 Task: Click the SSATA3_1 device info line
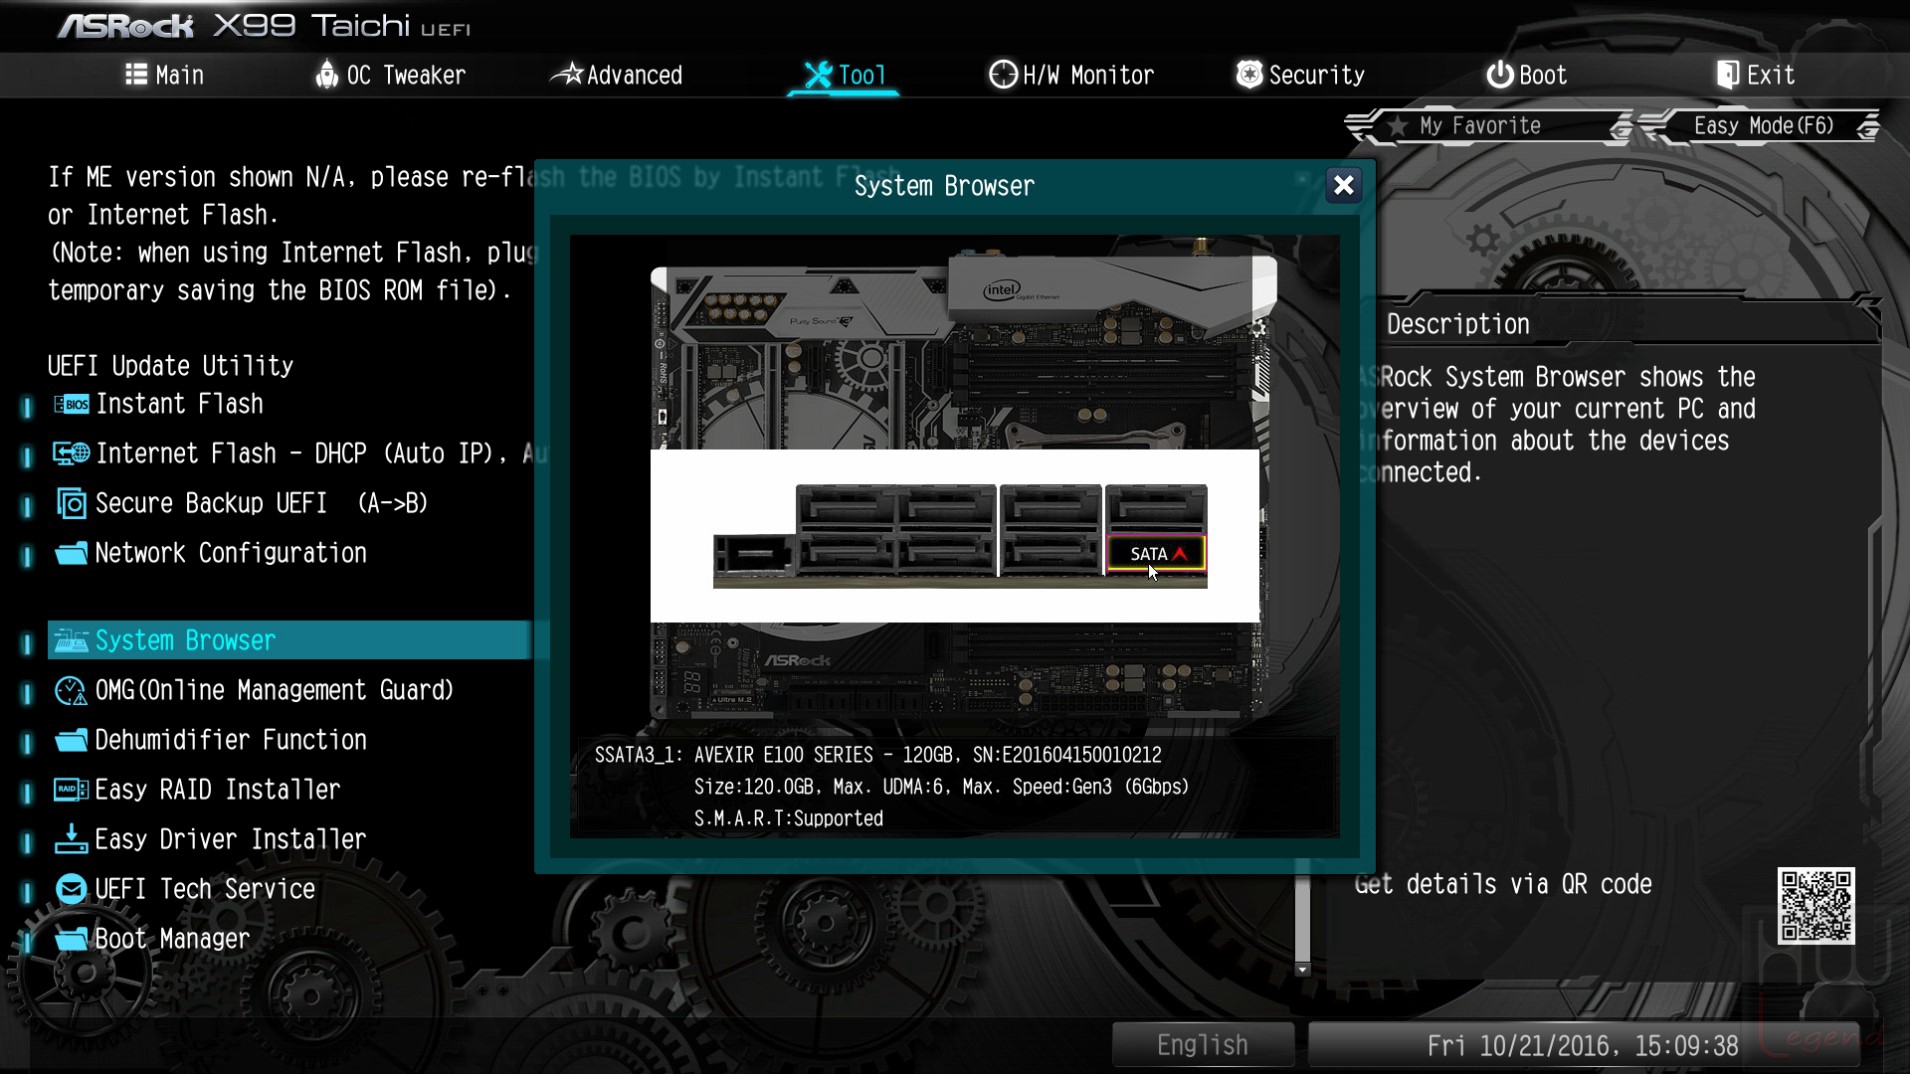878,755
